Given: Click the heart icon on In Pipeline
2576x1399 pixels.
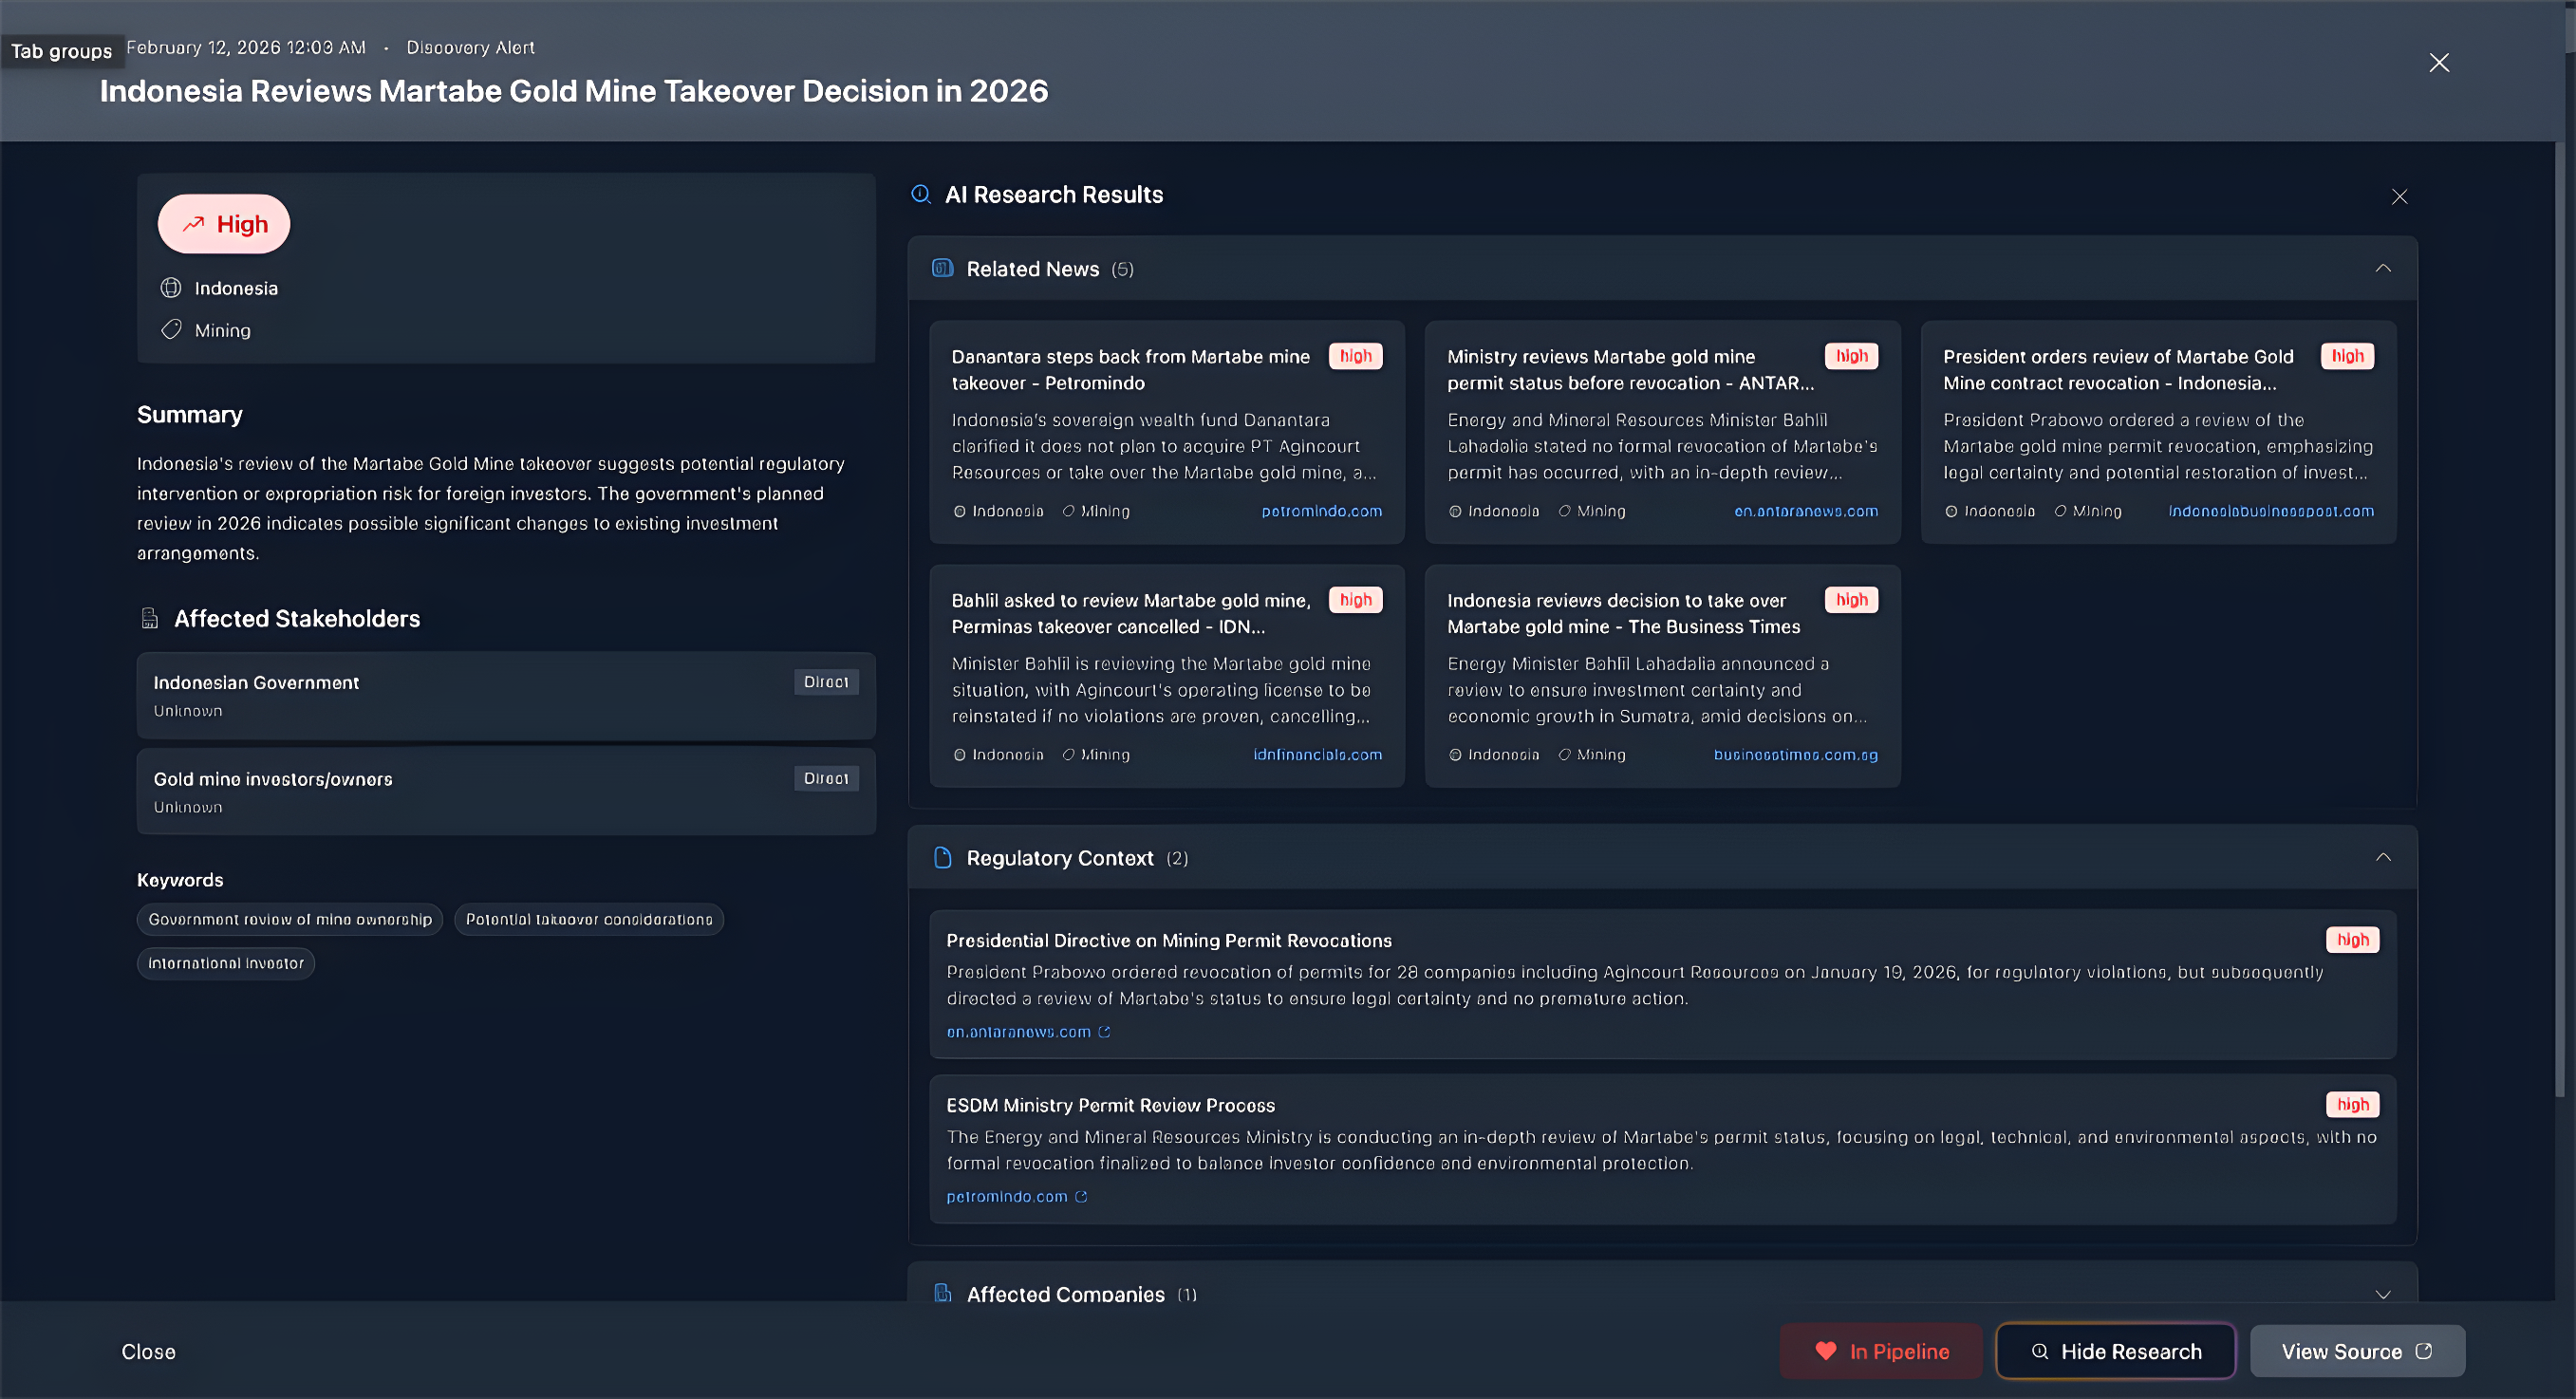Looking at the screenshot, I should click(1829, 1350).
